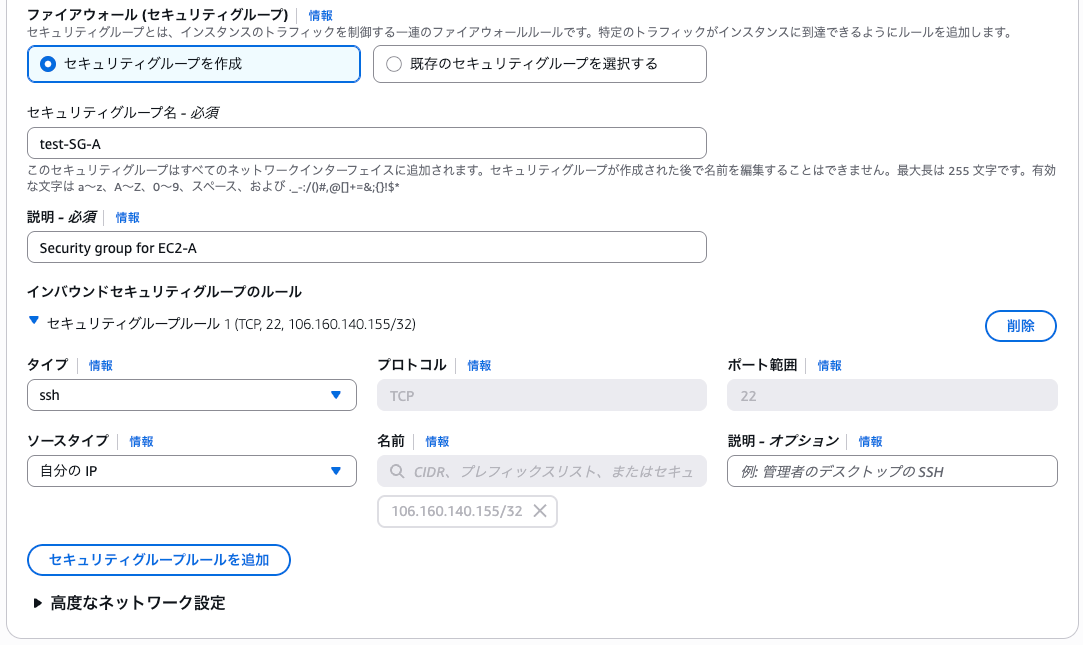Click the rule summary text with TCP, 22
Viewport: 1083px width, 645px height.
click(x=231, y=324)
